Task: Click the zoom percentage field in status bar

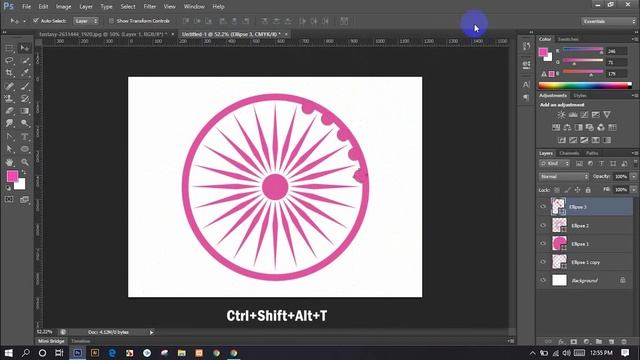Action: (45, 332)
